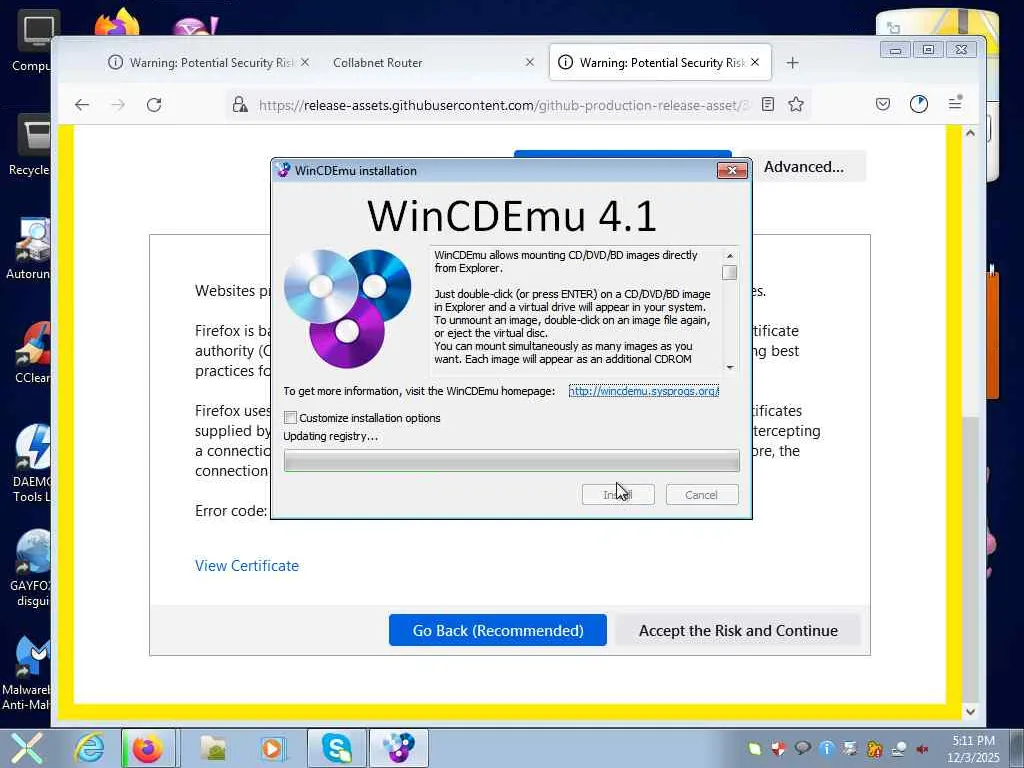Click the description box scroll-up arrow

[729, 255]
